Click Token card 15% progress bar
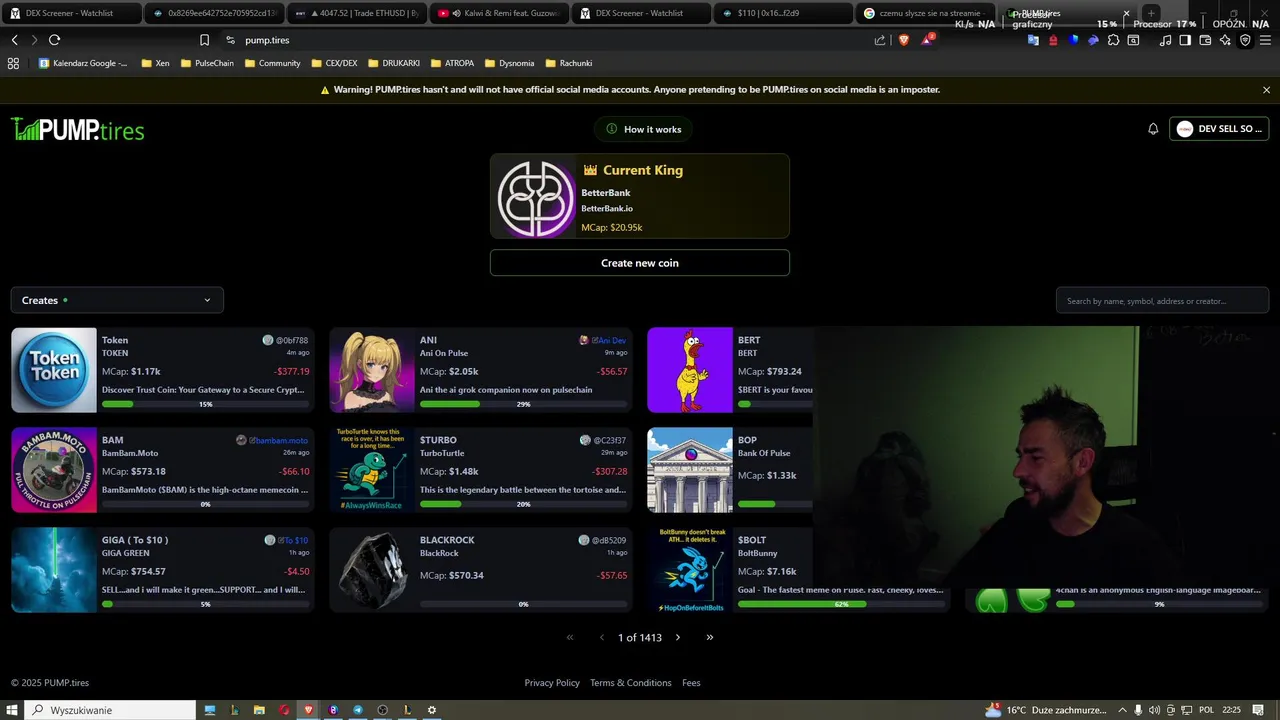This screenshot has height=720, width=1280. click(x=206, y=404)
